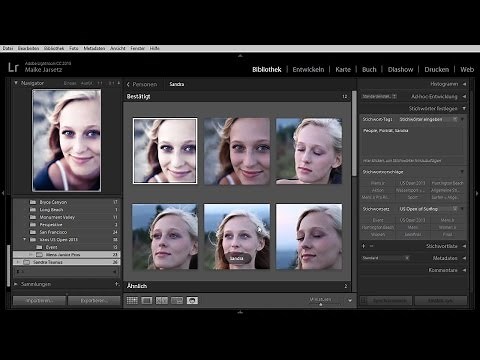Click the keyword text field with People, Porträt
480x360 pixels.
coord(413,141)
